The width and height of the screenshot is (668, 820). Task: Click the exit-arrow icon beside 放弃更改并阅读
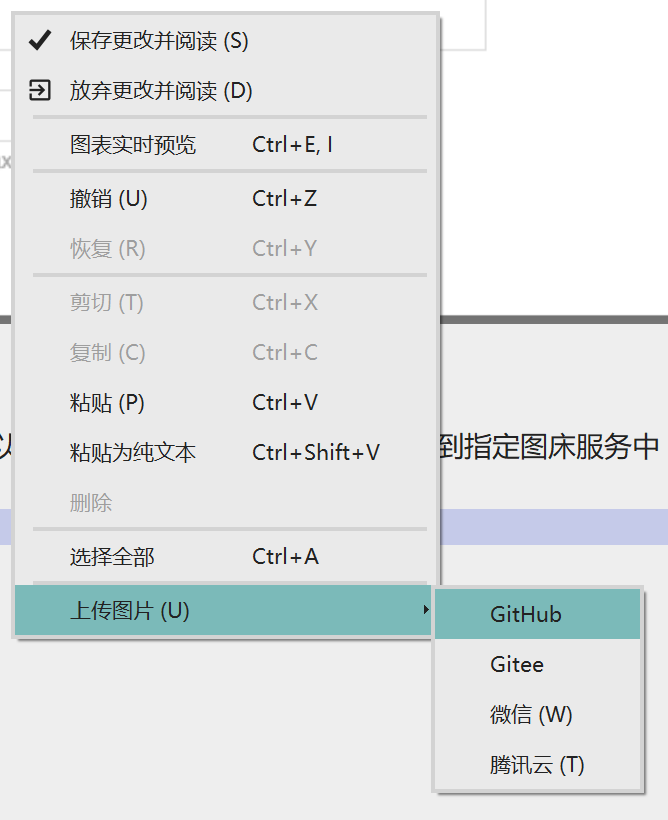(40, 90)
